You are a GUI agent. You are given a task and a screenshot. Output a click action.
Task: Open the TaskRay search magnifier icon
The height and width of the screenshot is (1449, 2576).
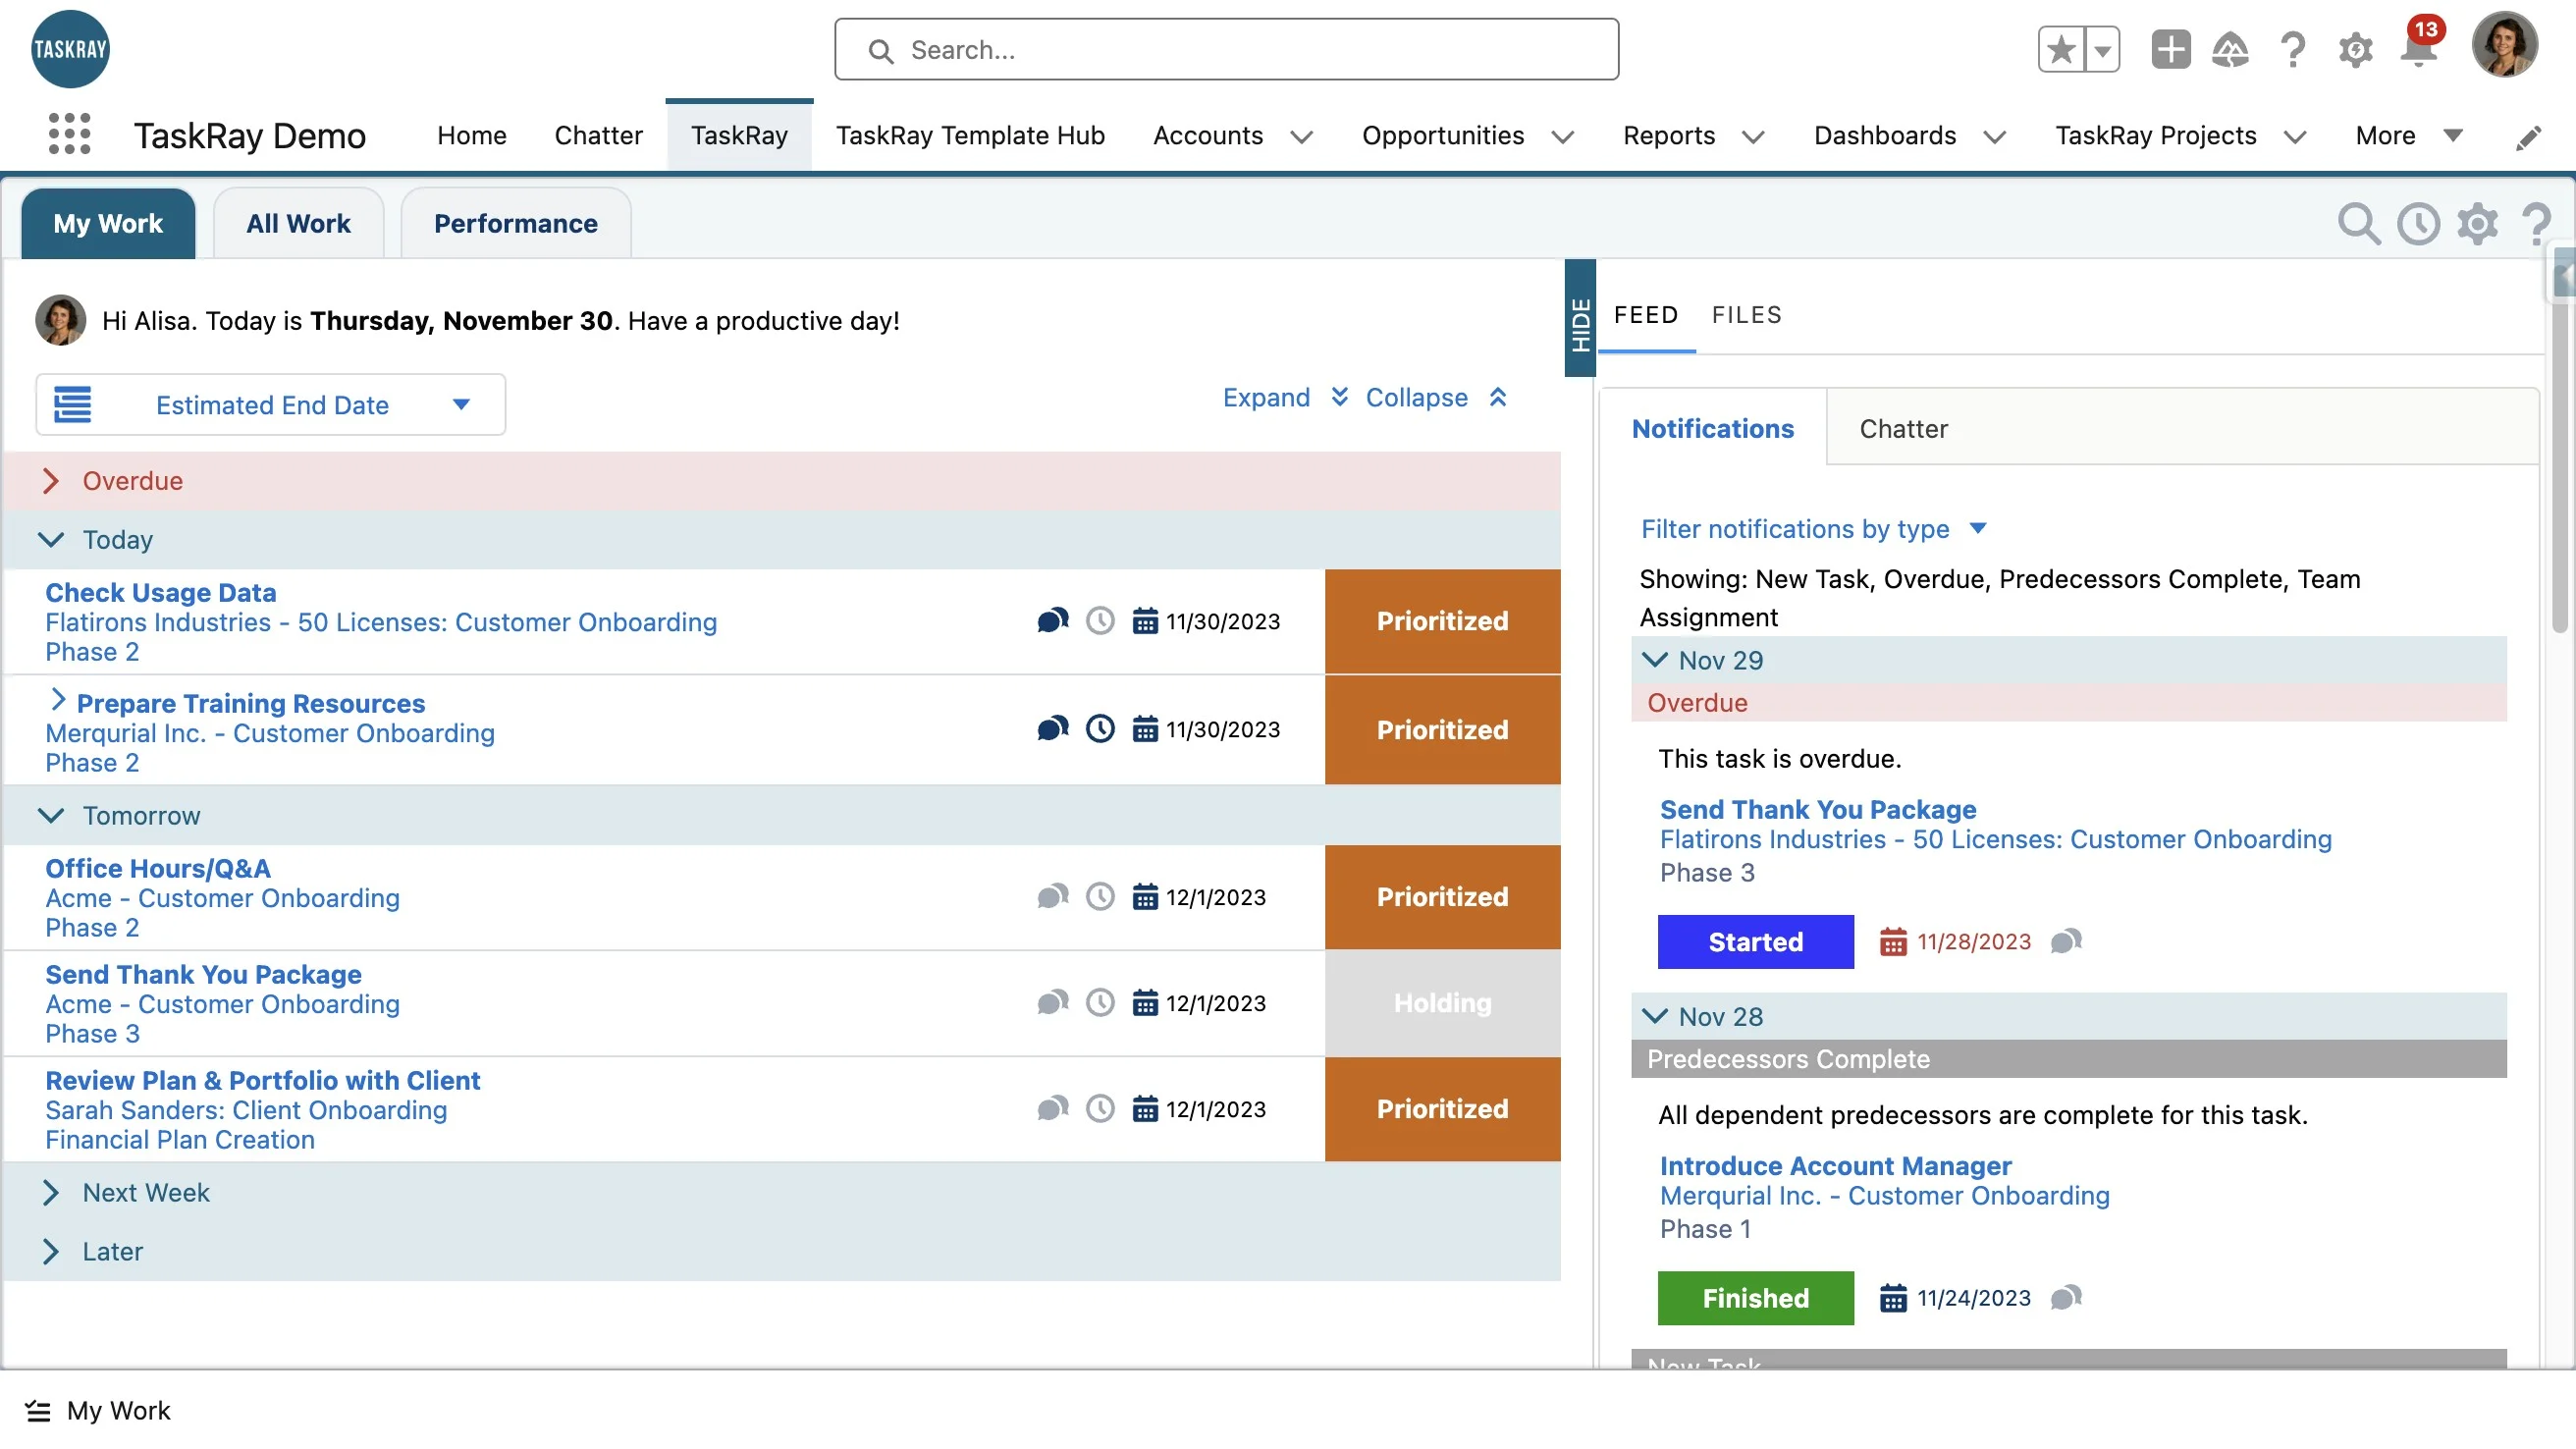point(2357,224)
